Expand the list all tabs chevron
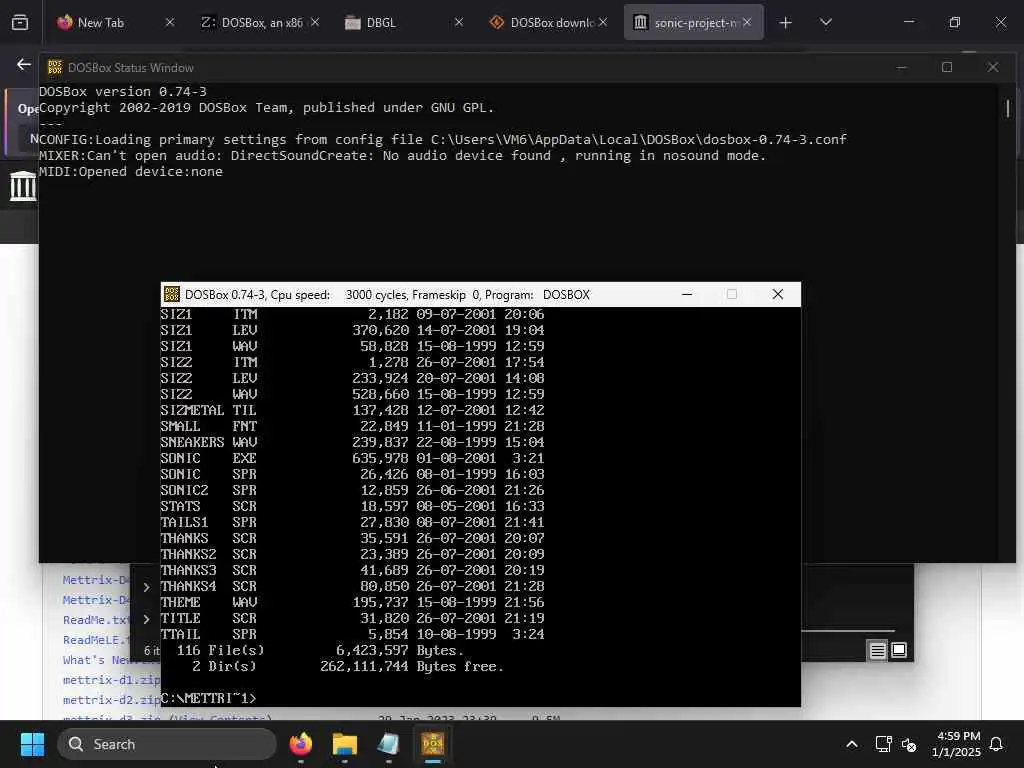Screen dimensions: 1024x768 tap(825, 23)
